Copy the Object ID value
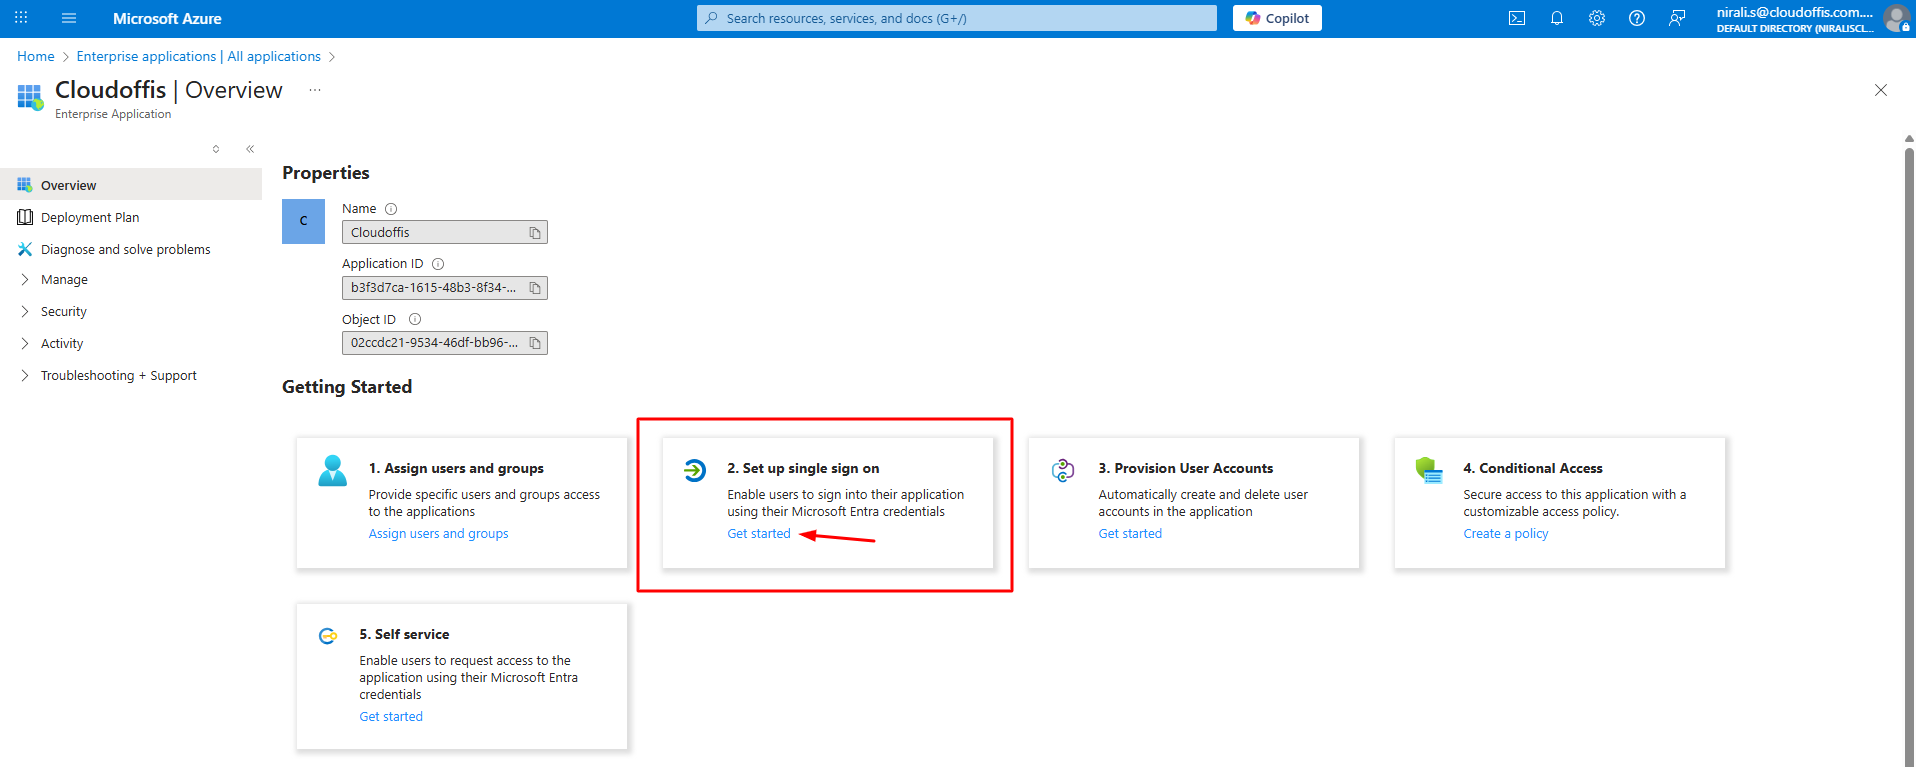 (x=535, y=343)
